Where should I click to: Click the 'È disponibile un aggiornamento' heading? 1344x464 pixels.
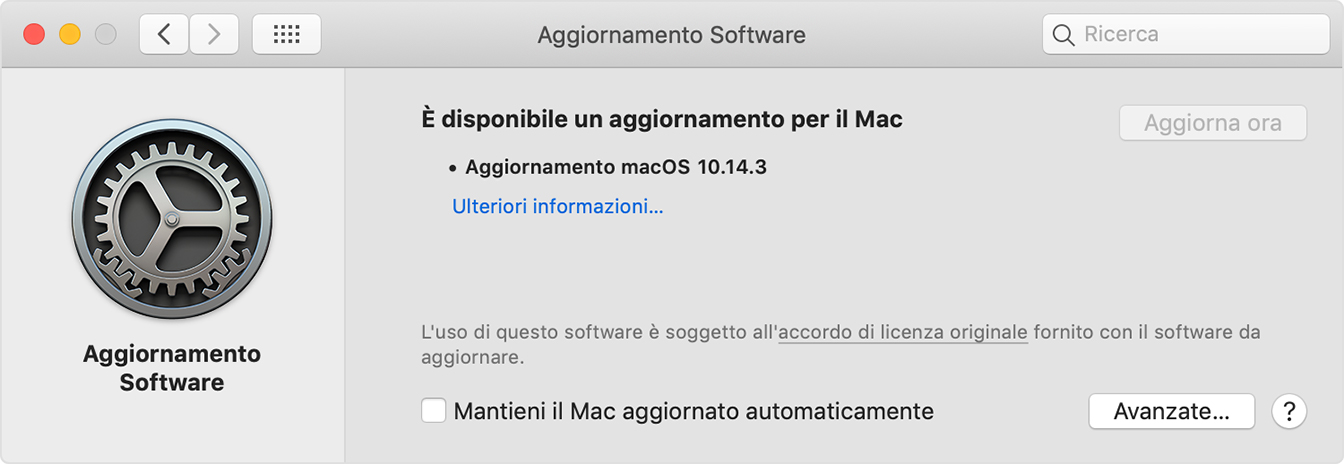click(662, 120)
